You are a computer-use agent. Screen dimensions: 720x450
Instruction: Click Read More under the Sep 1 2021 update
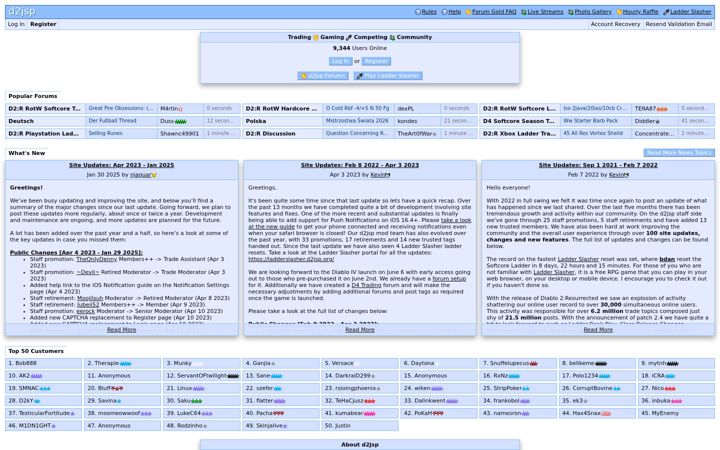click(x=598, y=330)
